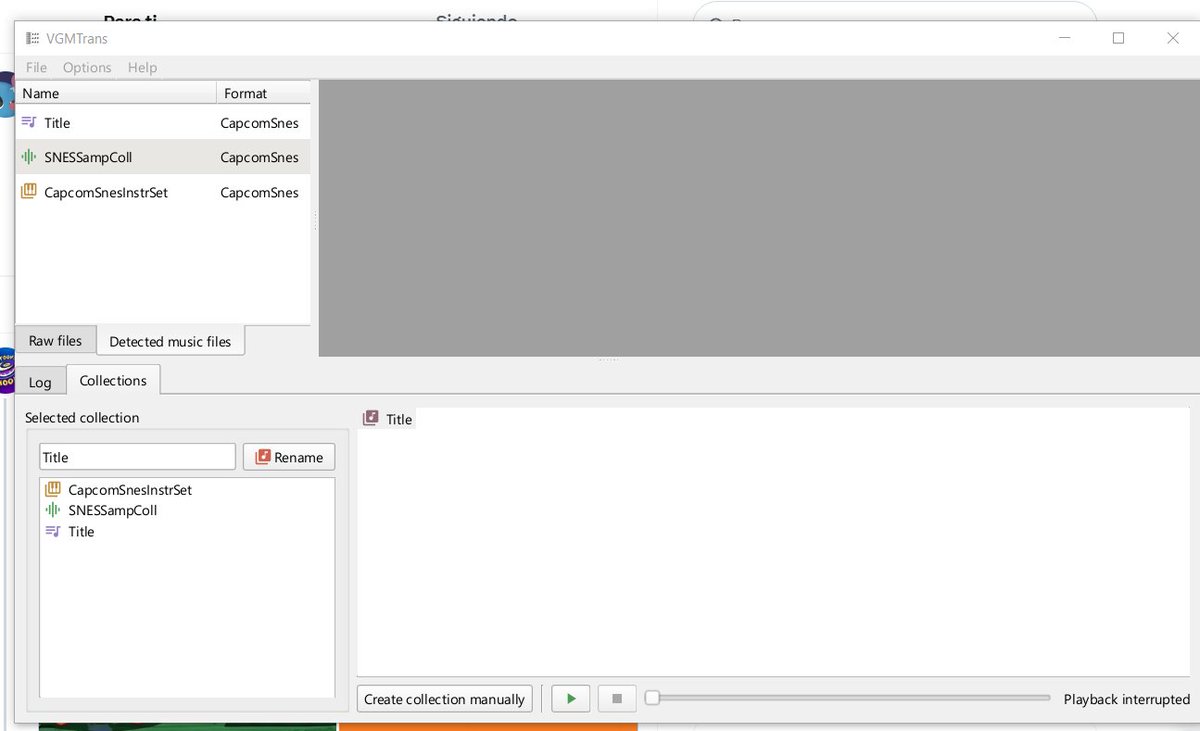The image size is (1200, 731).
Task: Open the Options menu
Action: 87,67
